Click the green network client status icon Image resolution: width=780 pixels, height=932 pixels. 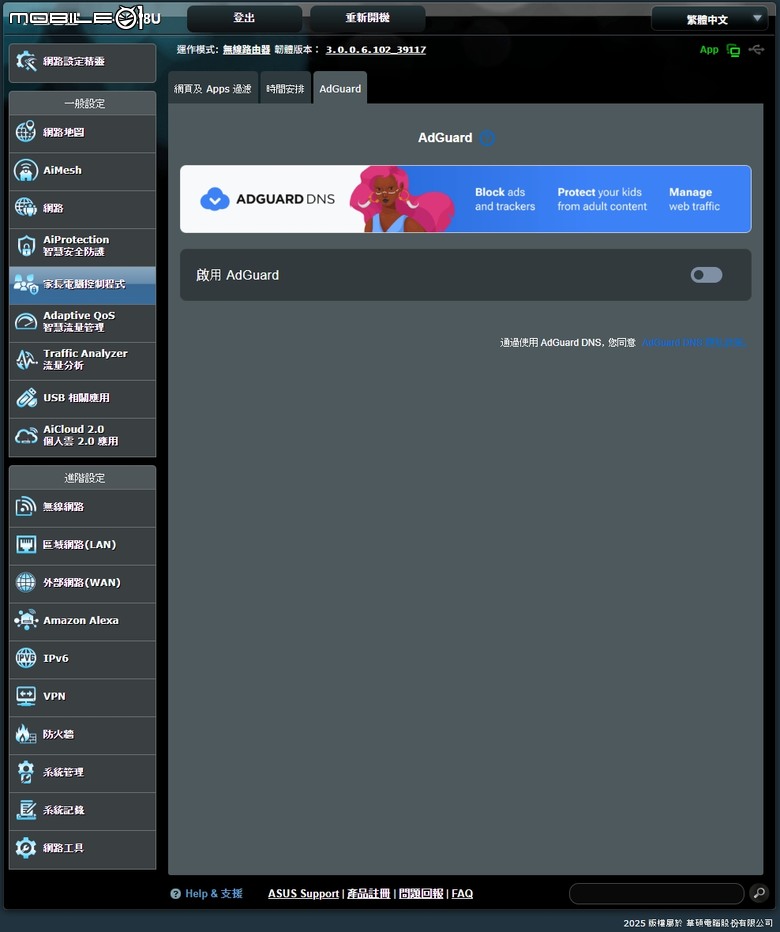[x=734, y=51]
